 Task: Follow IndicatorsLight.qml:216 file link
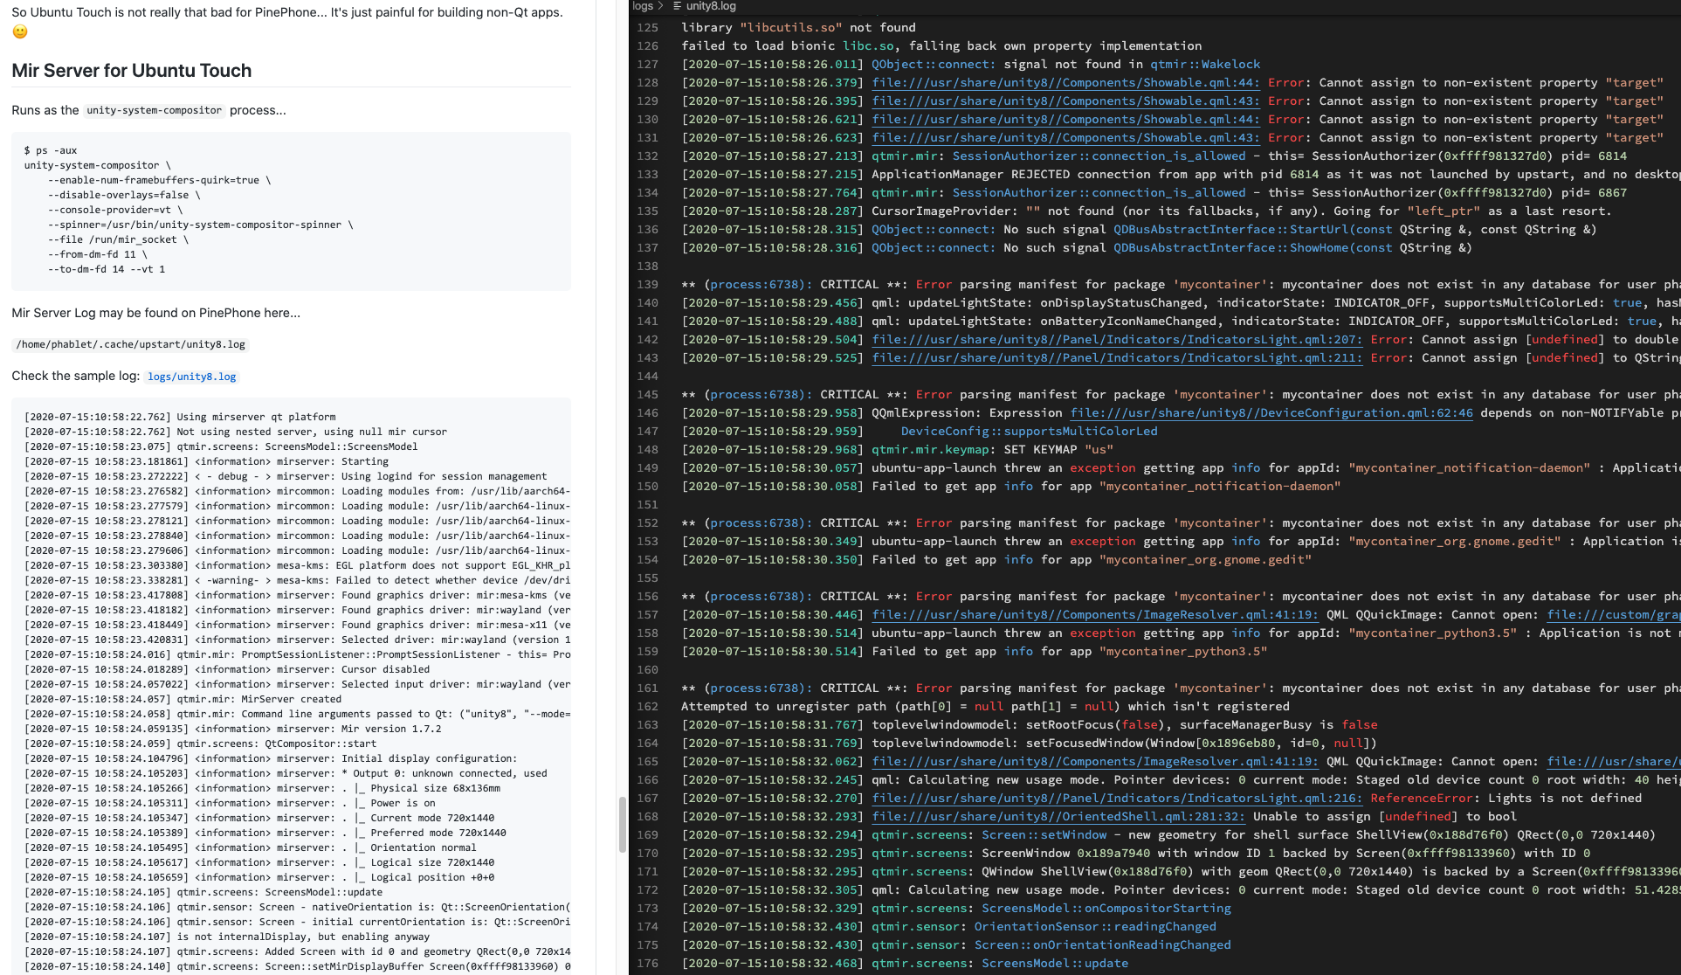1116,798
